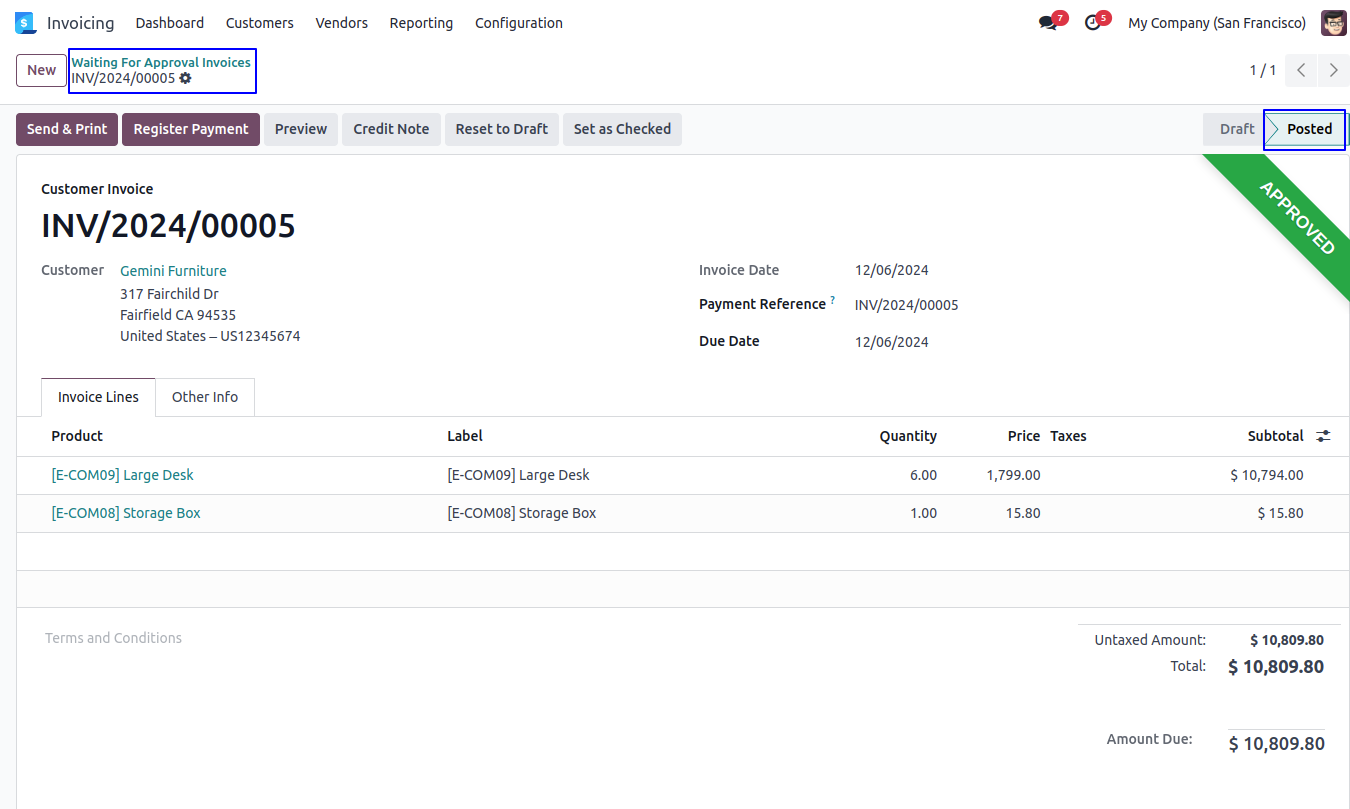Click the Invoicing app logo icon

25,23
